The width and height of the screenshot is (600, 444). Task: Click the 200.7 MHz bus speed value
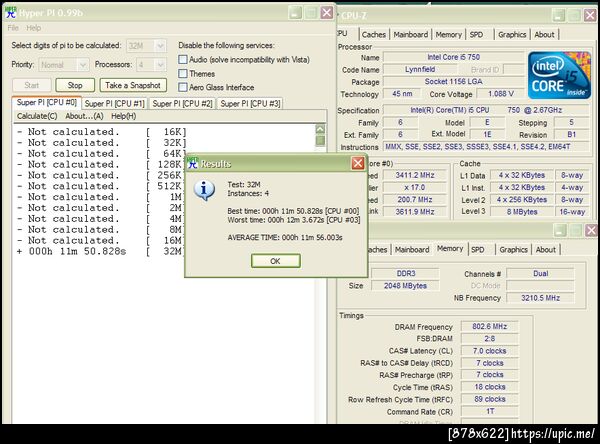pyautogui.click(x=415, y=200)
